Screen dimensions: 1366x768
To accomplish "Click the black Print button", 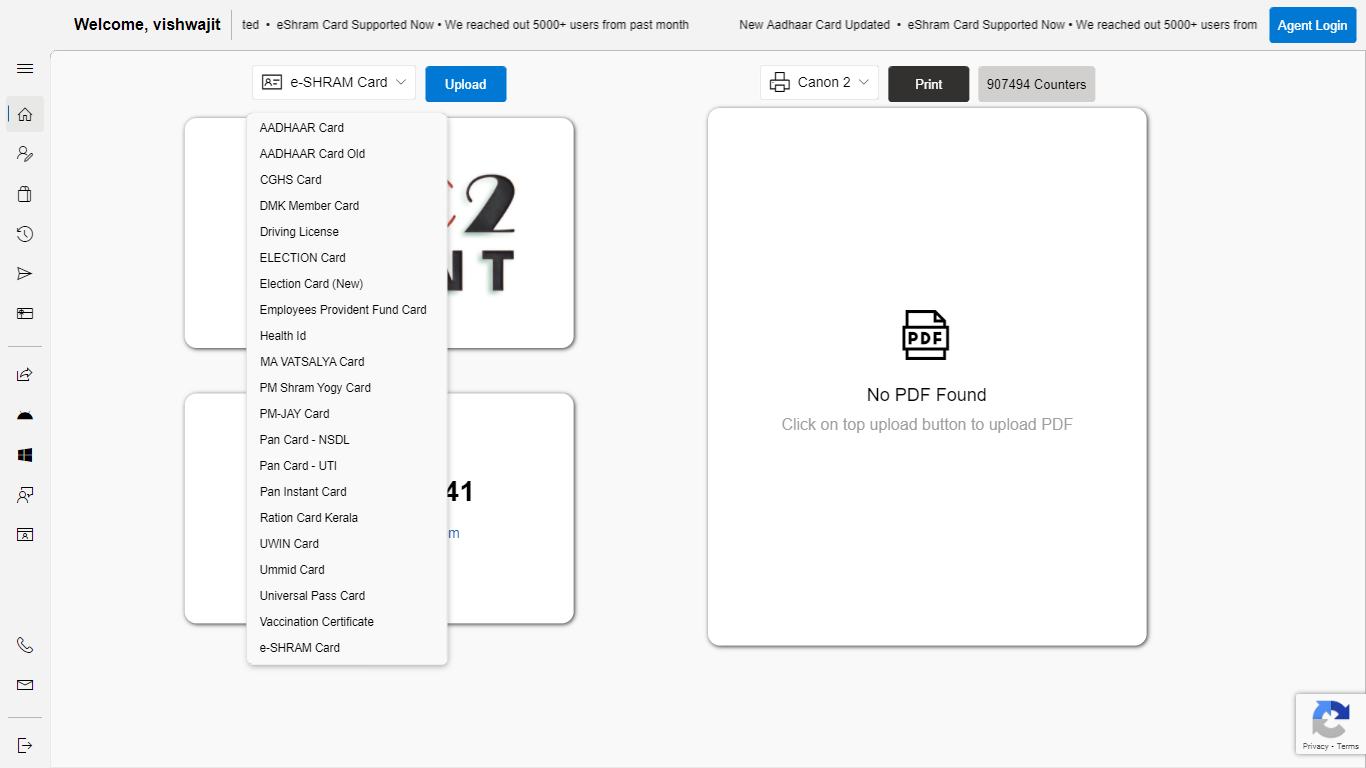I will (929, 84).
